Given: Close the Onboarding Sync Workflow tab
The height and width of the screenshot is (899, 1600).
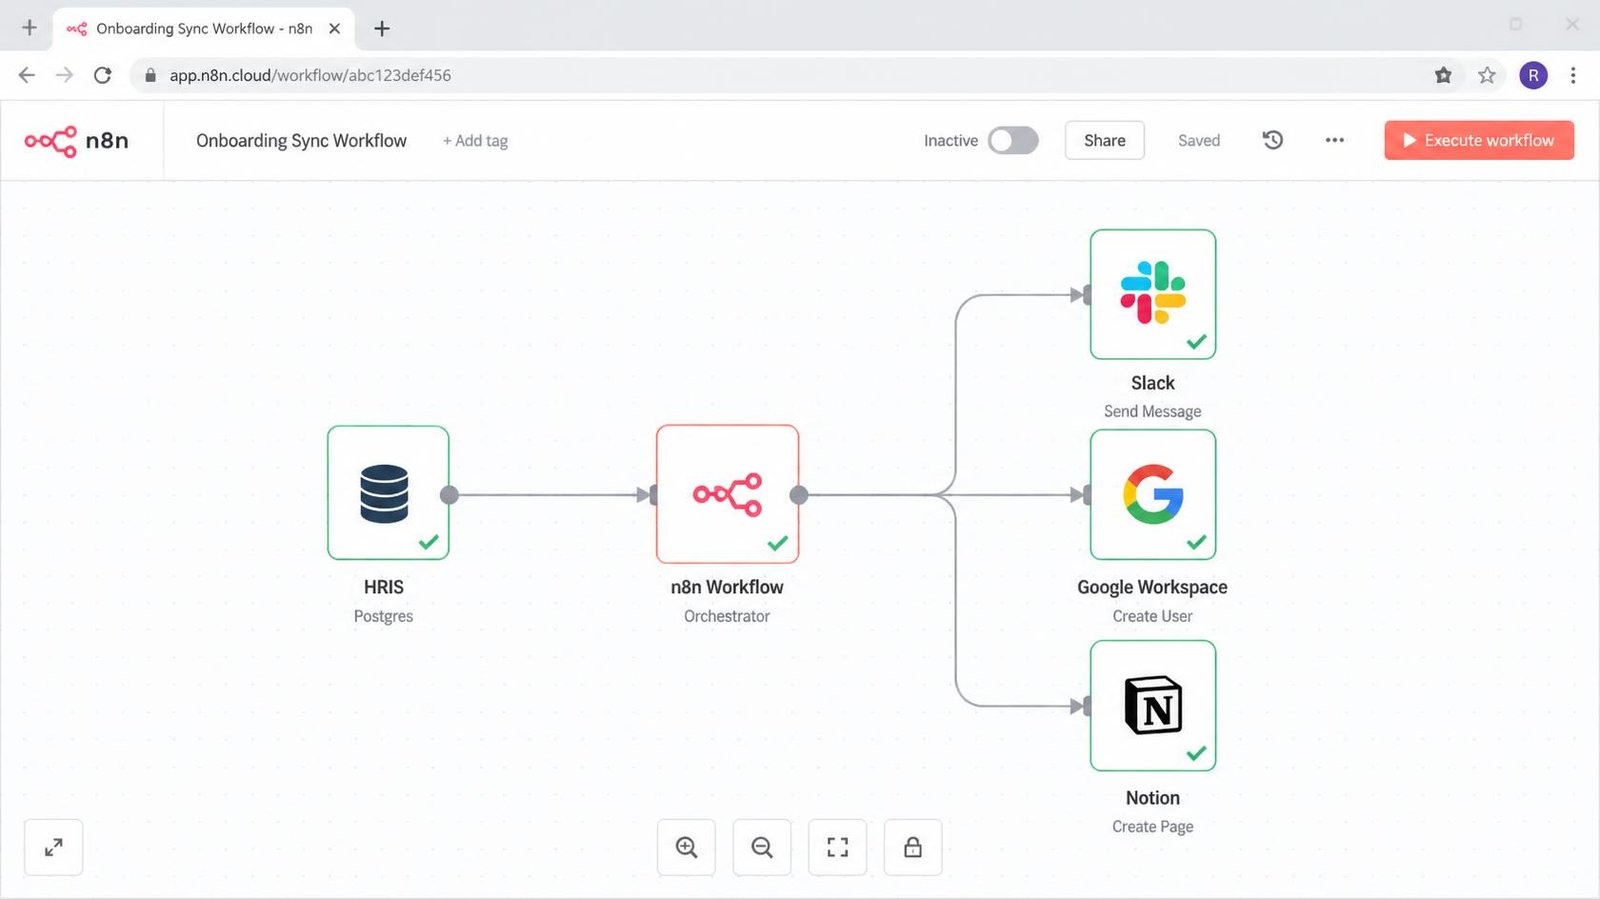Looking at the screenshot, I should [x=335, y=28].
